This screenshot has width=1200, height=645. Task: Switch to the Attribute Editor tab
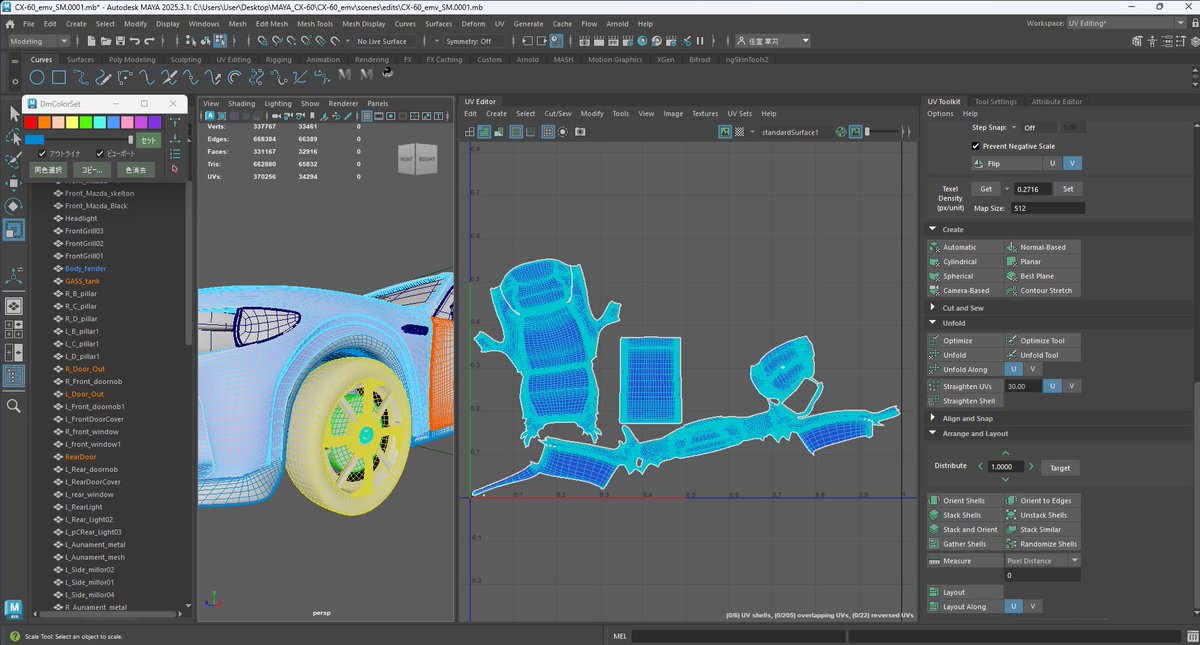point(1056,101)
